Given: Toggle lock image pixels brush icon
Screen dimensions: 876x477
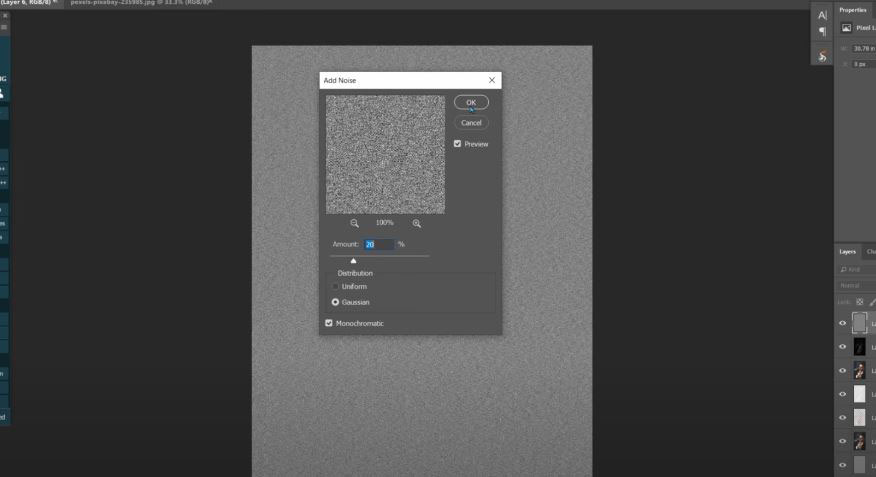Looking at the screenshot, I should click(872, 302).
